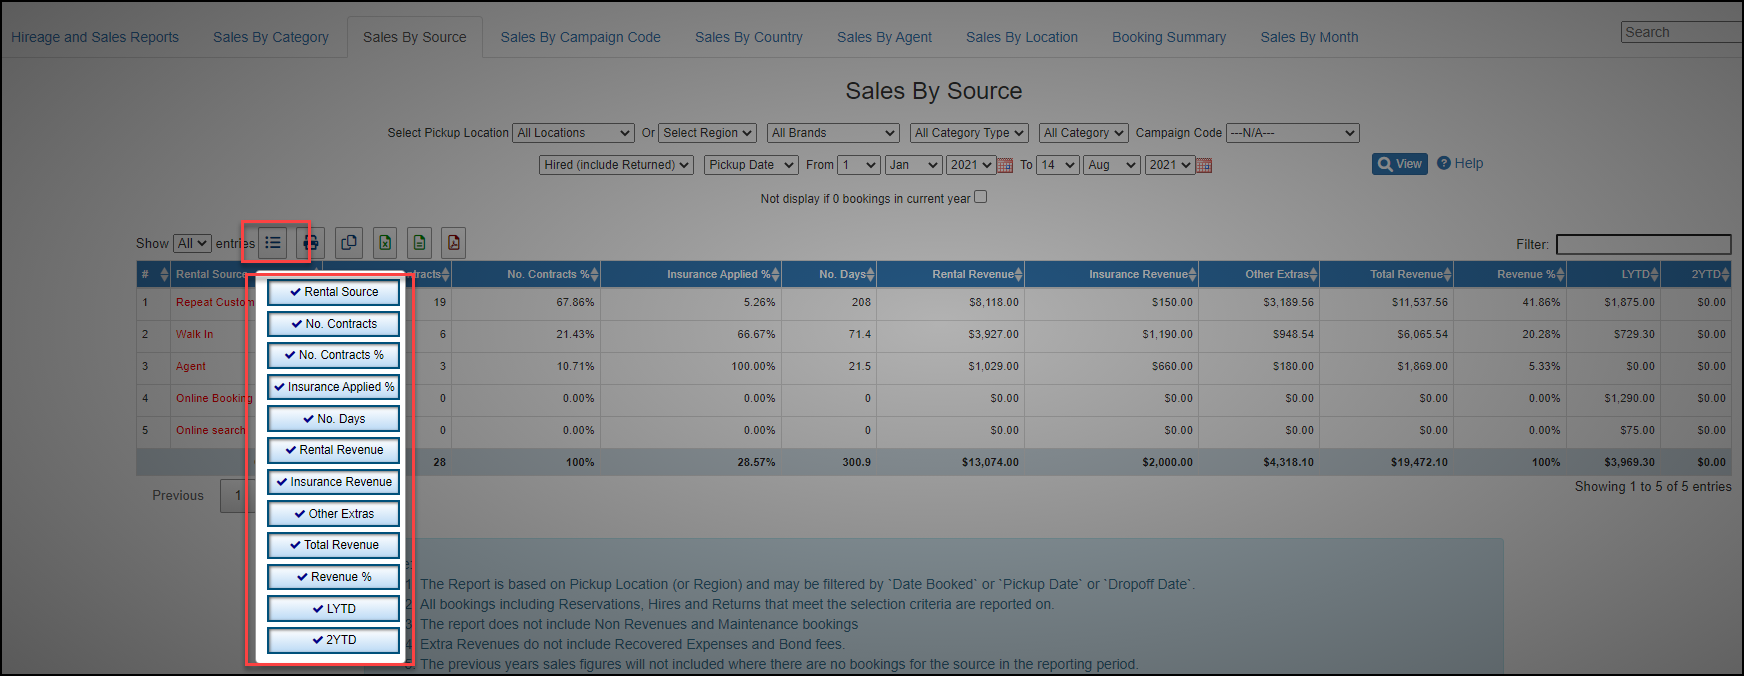Screen dimensions: 1744x676
Task: Export table to PDF icon
Action: click(x=454, y=243)
